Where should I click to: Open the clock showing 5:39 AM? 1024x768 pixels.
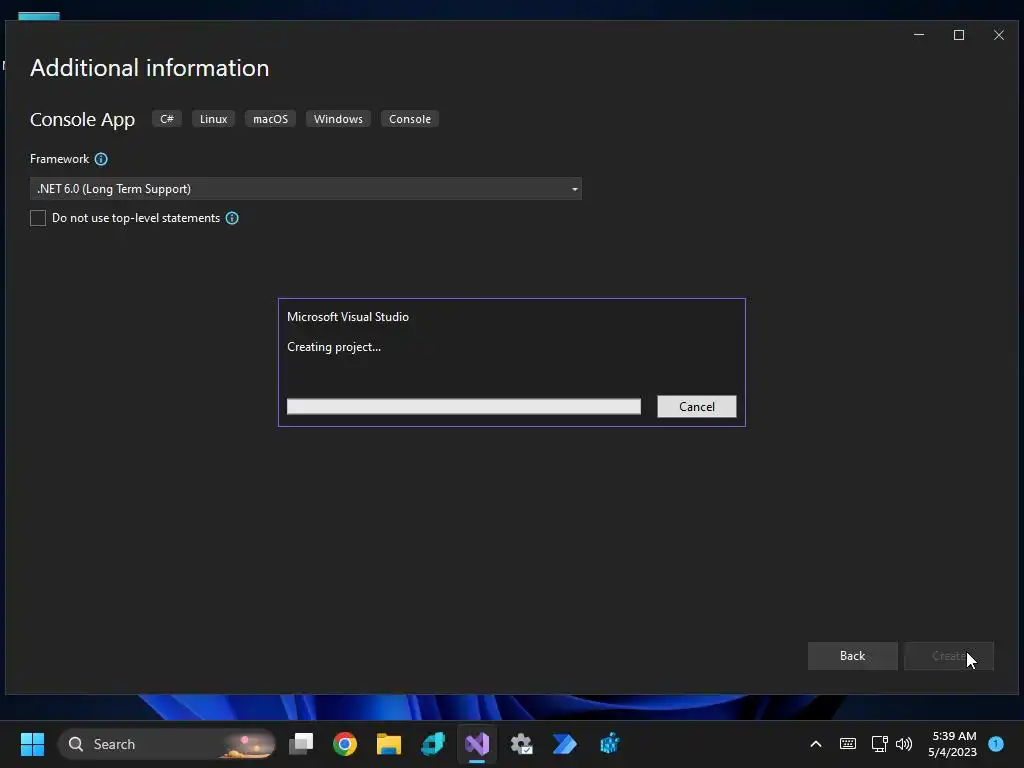953,744
